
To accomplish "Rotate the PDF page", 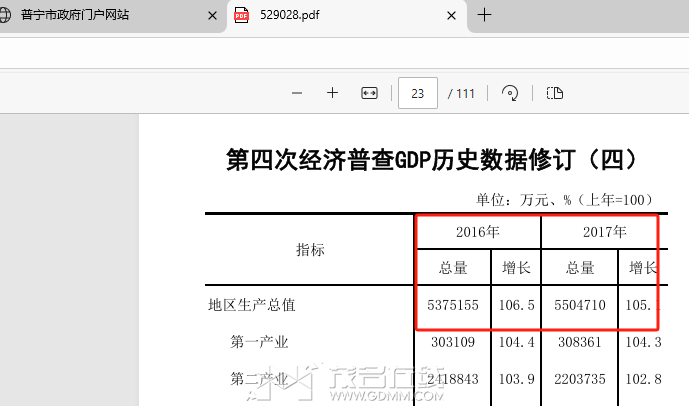I will point(510,93).
